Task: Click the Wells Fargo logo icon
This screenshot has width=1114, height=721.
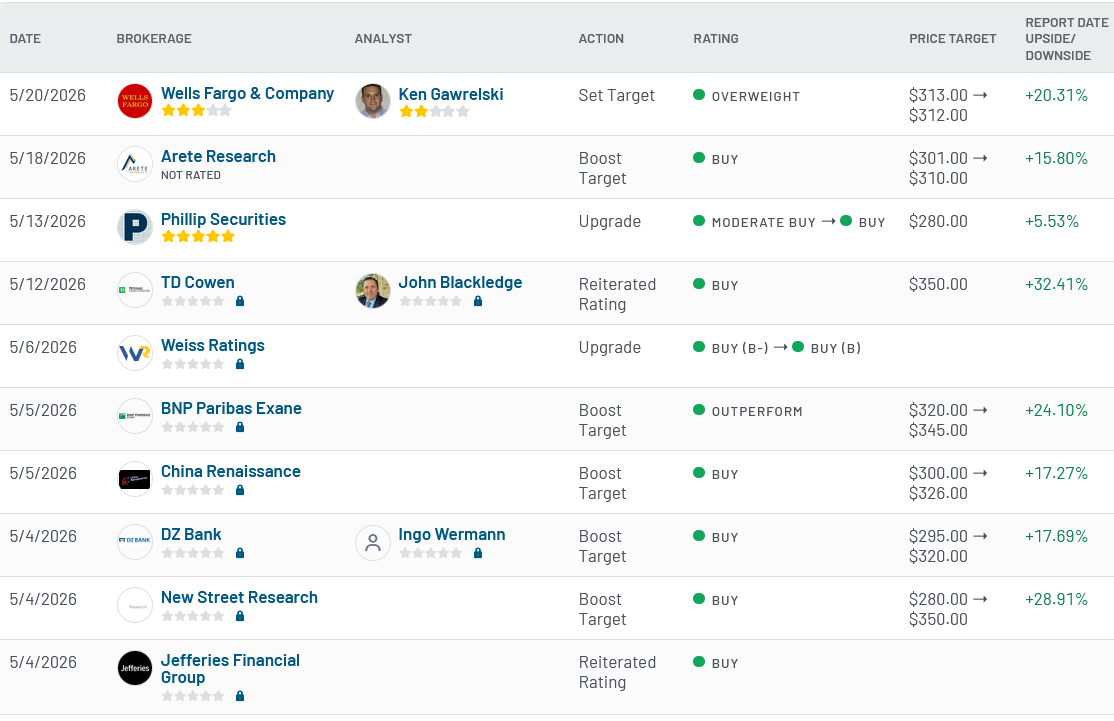Action: click(x=135, y=101)
